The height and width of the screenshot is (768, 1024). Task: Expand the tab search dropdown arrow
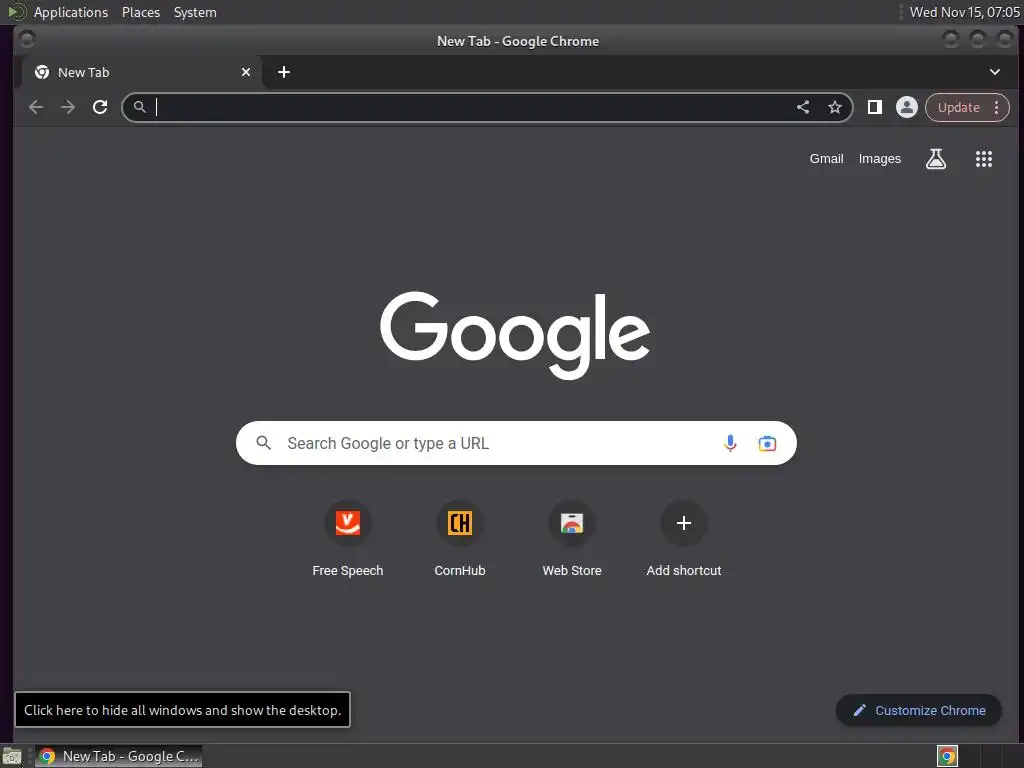click(994, 72)
